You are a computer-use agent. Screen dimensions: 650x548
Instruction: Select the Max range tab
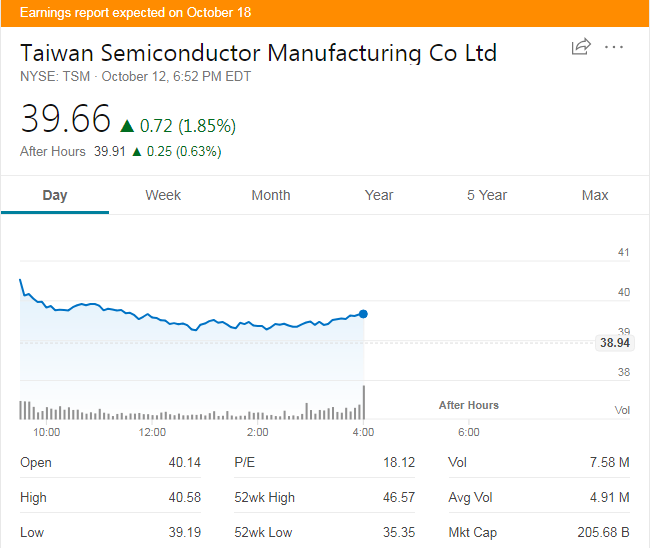coord(595,195)
